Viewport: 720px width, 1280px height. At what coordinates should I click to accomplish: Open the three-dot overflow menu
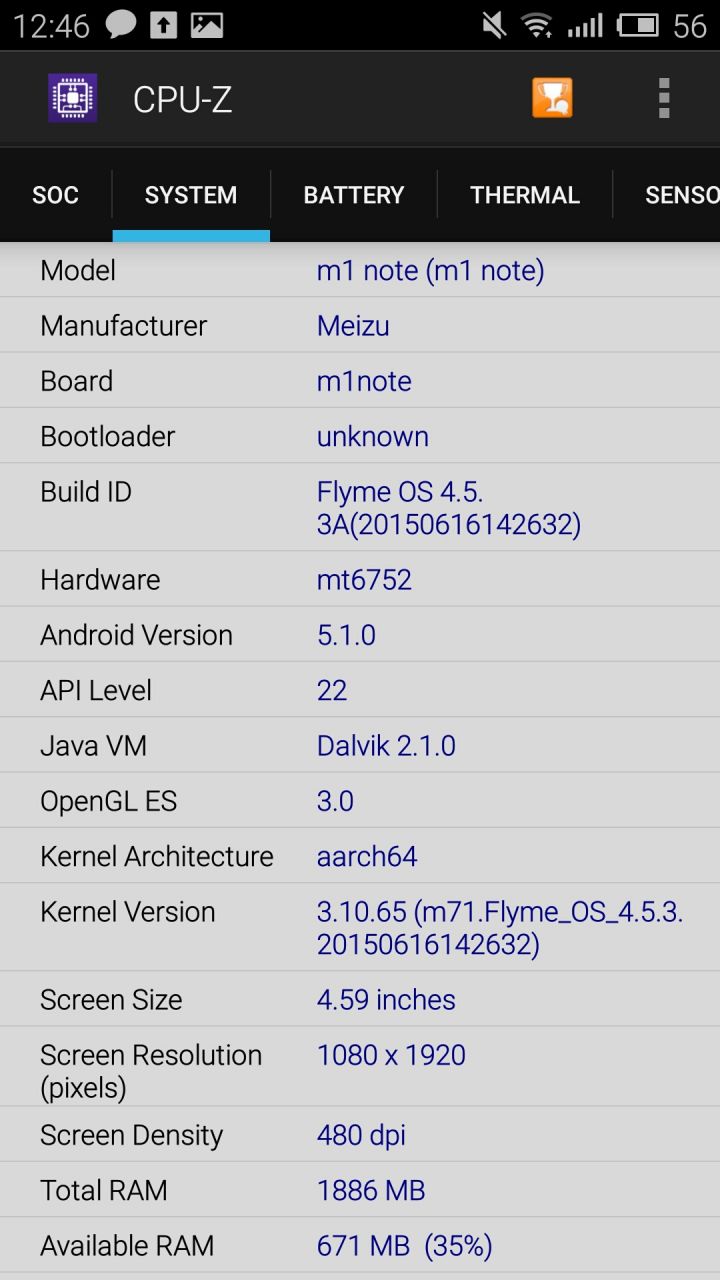click(664, 98)
